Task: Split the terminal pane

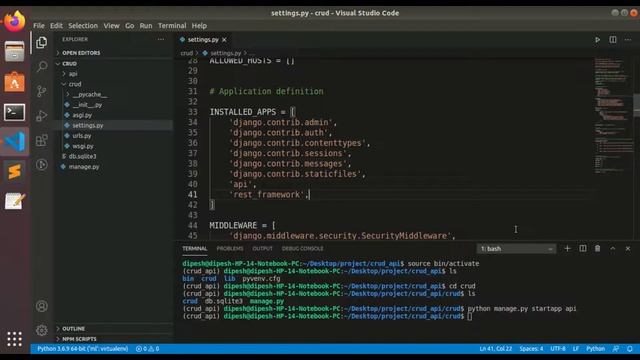Action: pos(582,248)
